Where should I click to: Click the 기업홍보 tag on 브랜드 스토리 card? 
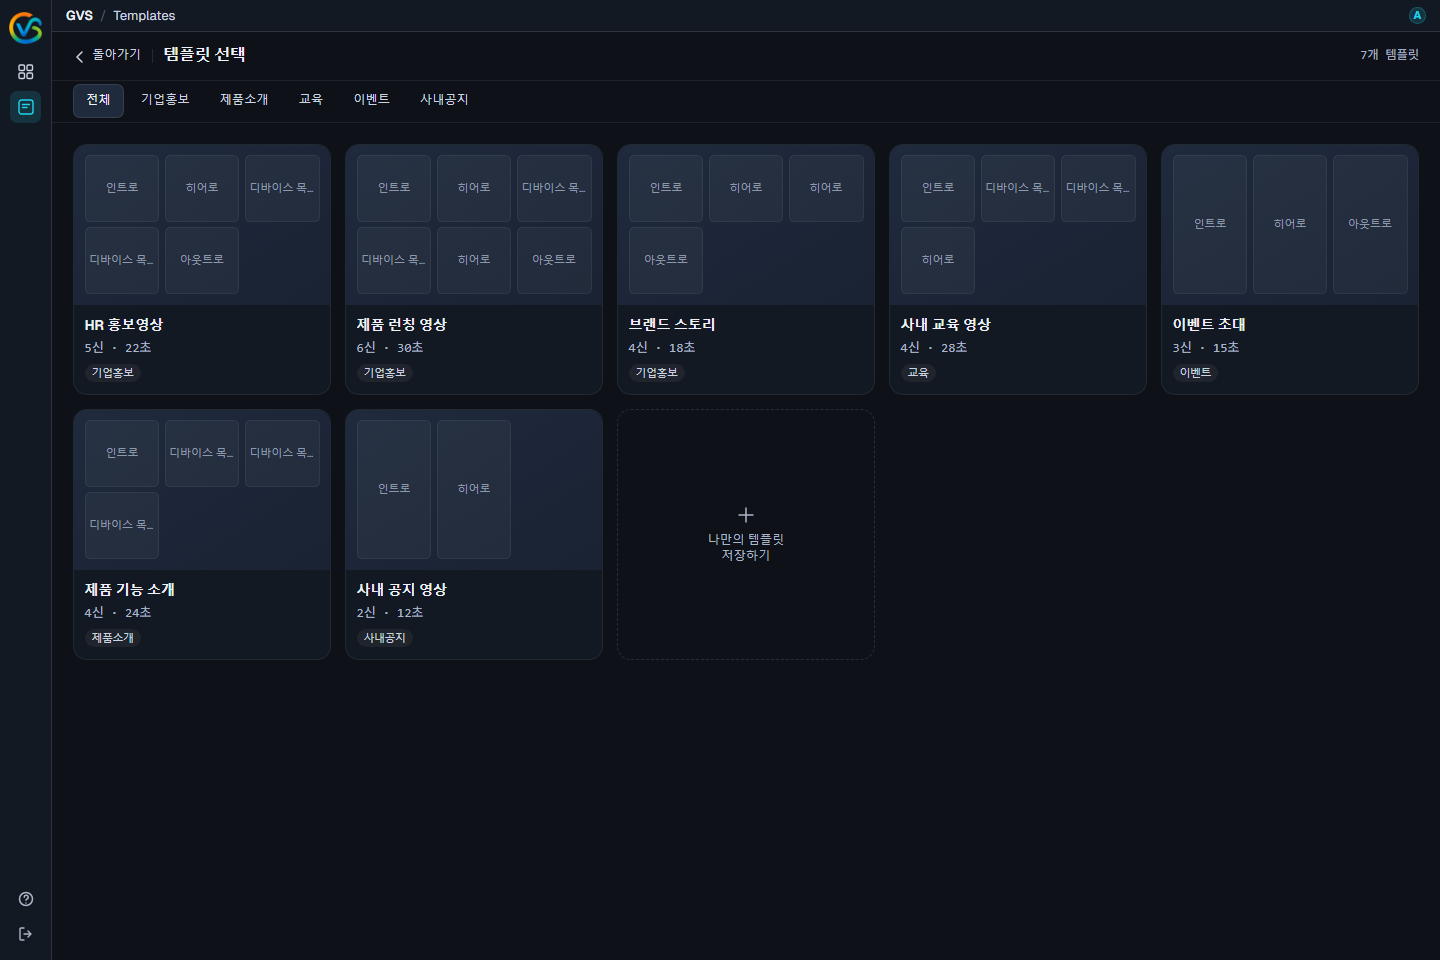(657, 373)
